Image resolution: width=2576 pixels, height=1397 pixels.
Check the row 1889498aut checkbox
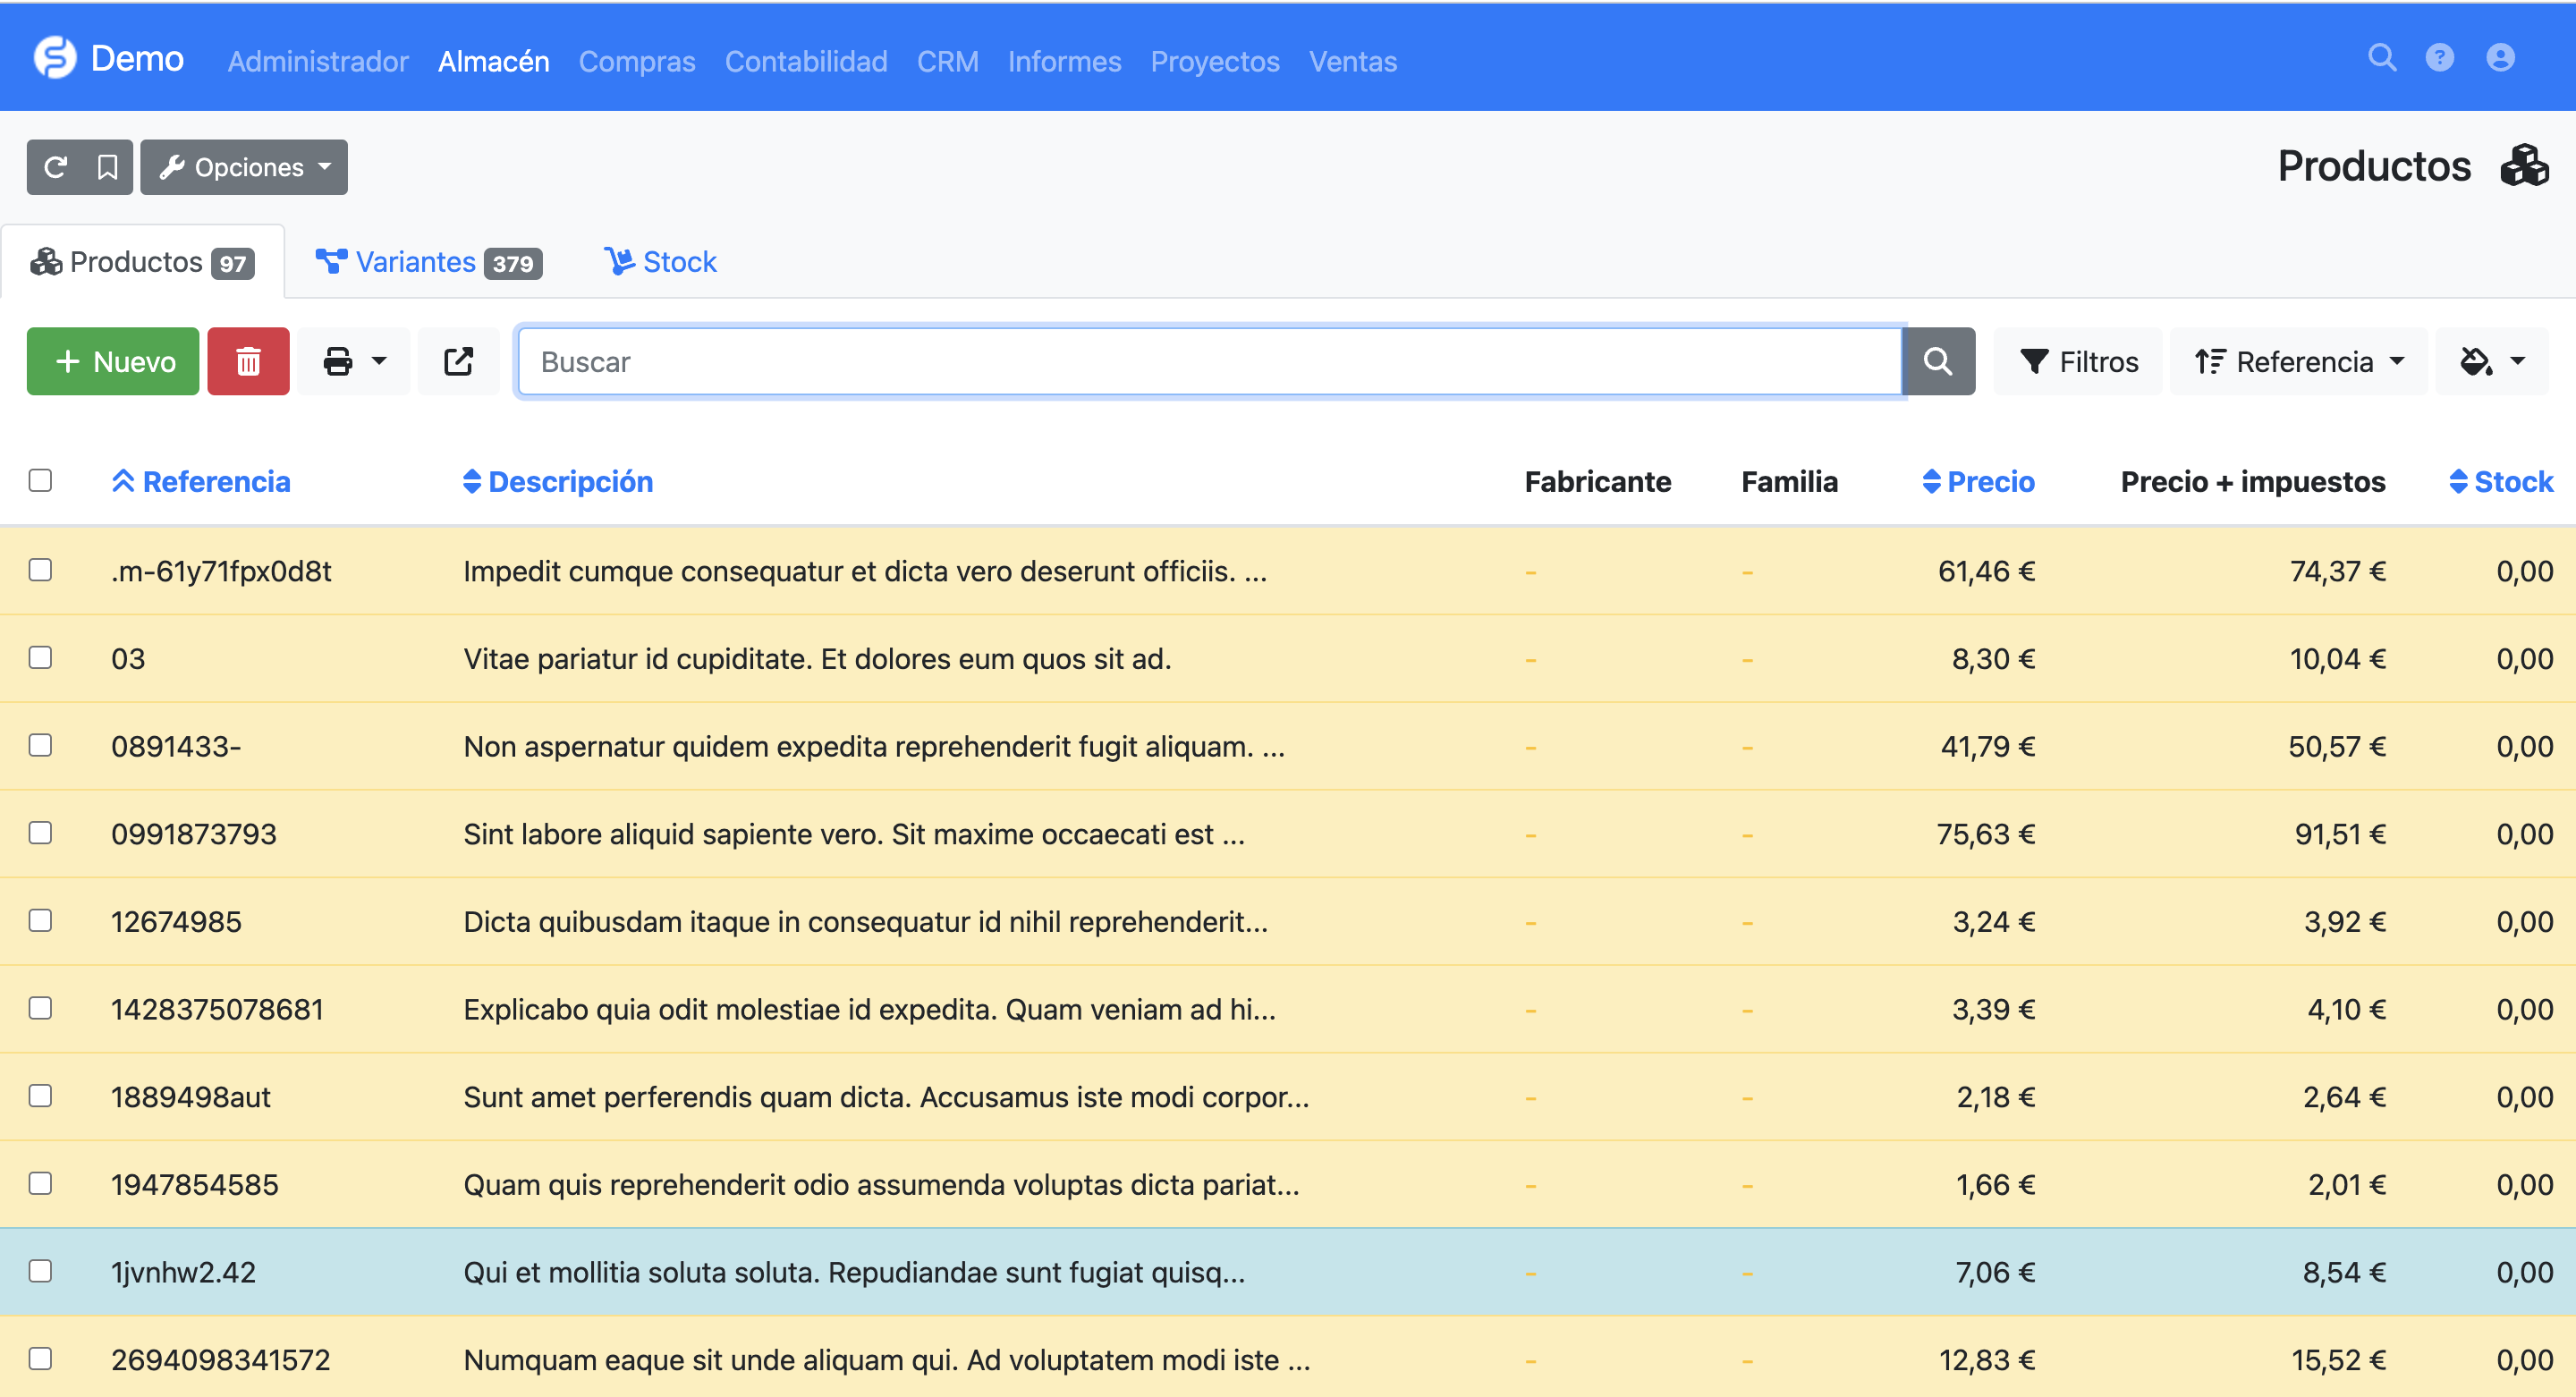(40, 1095)
